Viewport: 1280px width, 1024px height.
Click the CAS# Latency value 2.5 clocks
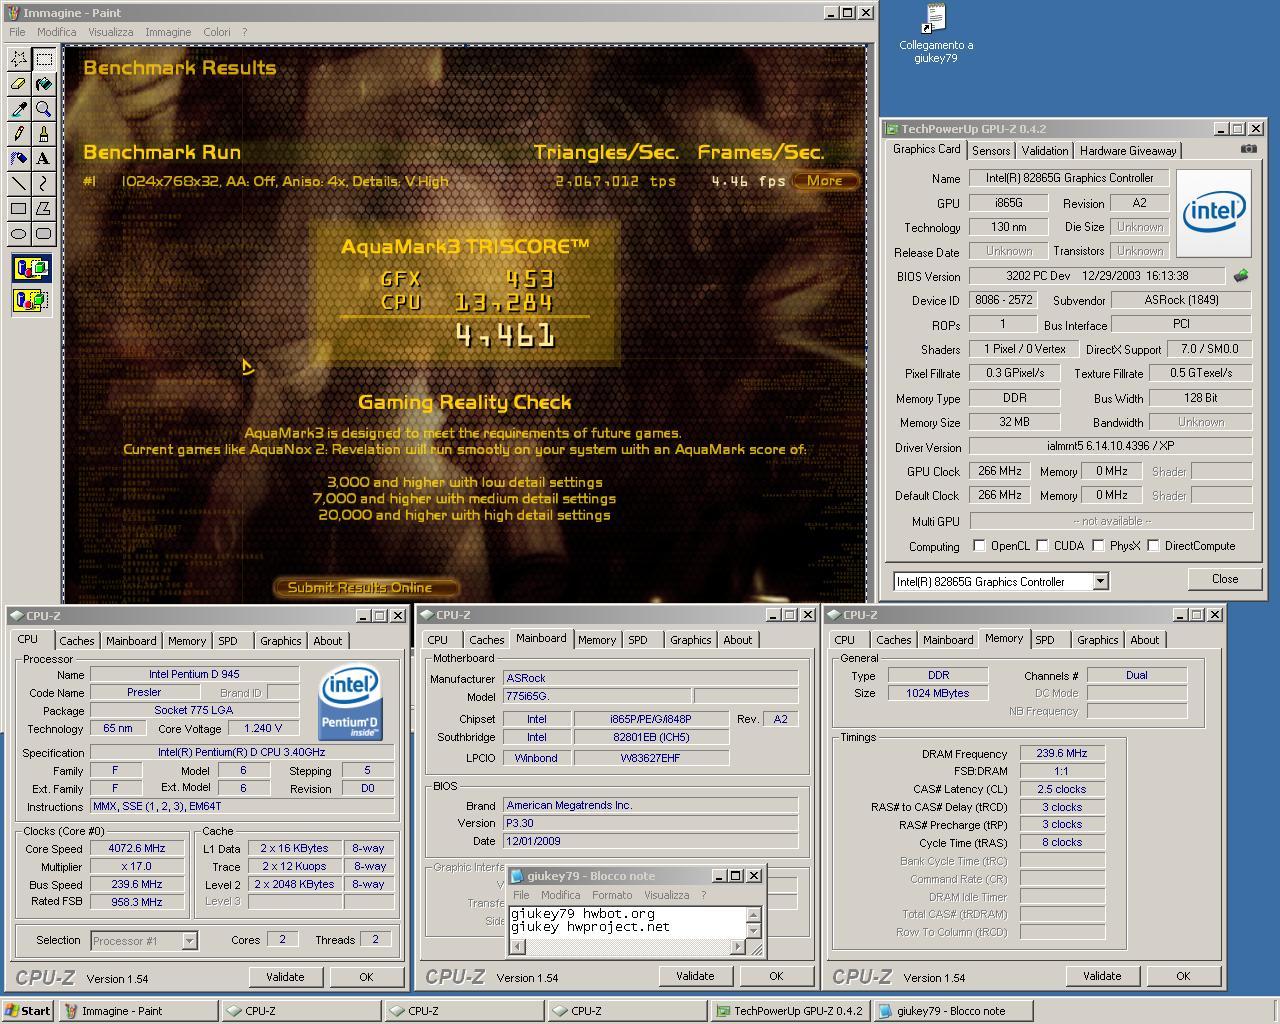pyautogui.click(x=1062, y=789)
